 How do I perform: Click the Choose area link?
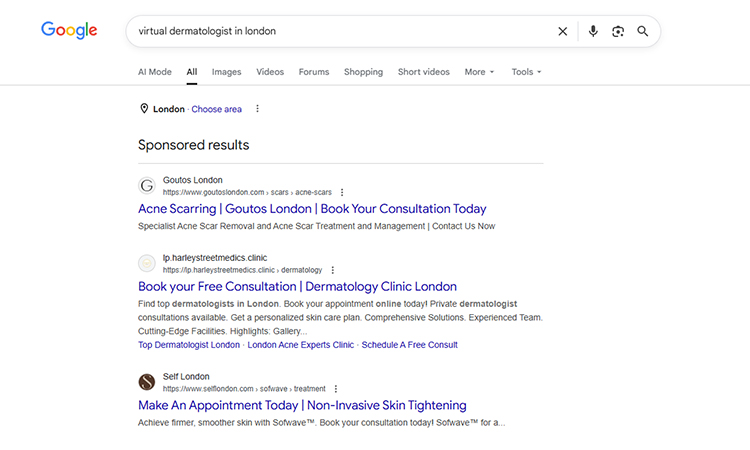click(x=216, y=109)
